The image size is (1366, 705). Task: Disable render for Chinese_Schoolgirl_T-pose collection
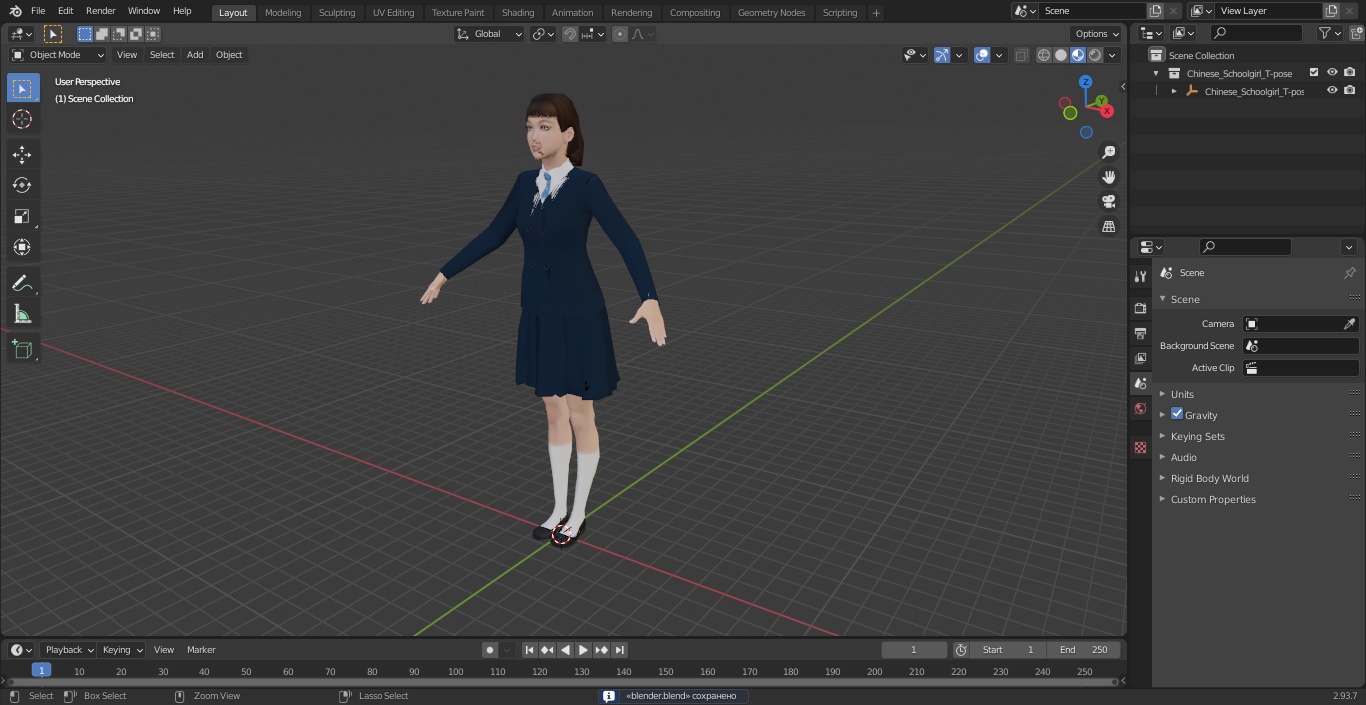pyautogui.click(x=1350, y=73)
